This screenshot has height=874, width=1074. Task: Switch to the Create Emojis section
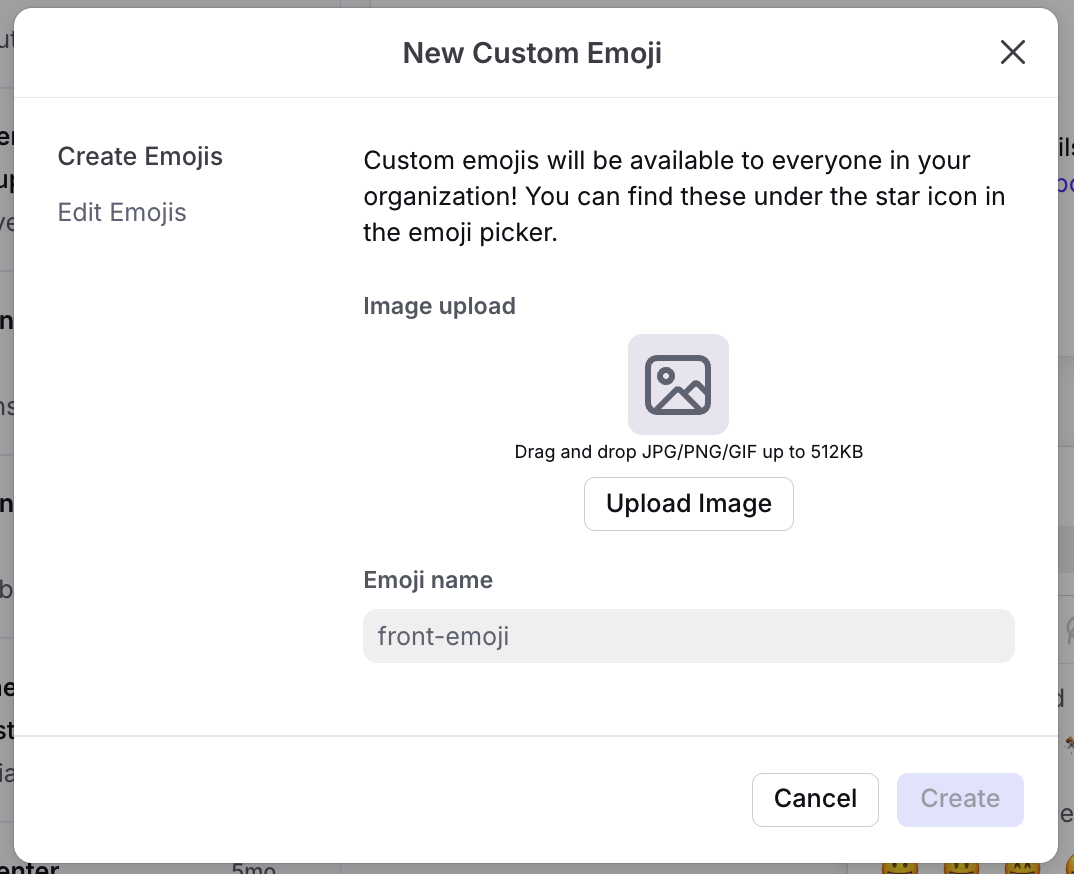tap(140, 157)
